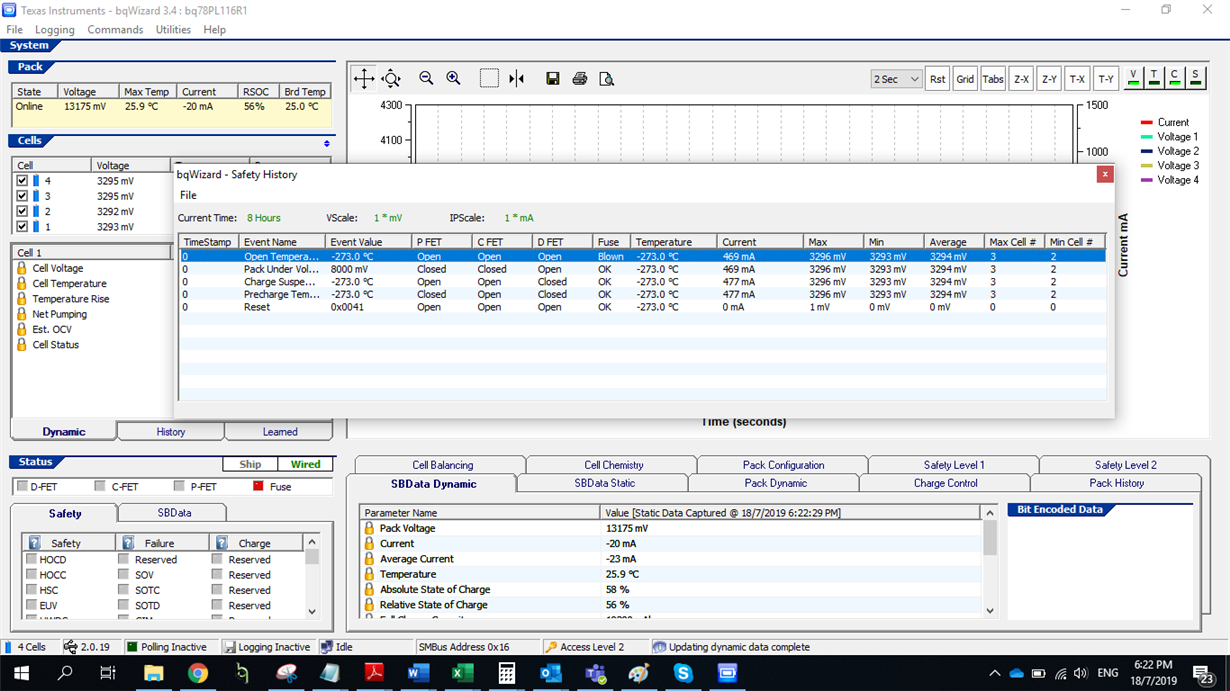Uncheck the cell 2 checkbox
This screenshot has width=1230, height=691.
pyautogui.click(x=22, y=212)
